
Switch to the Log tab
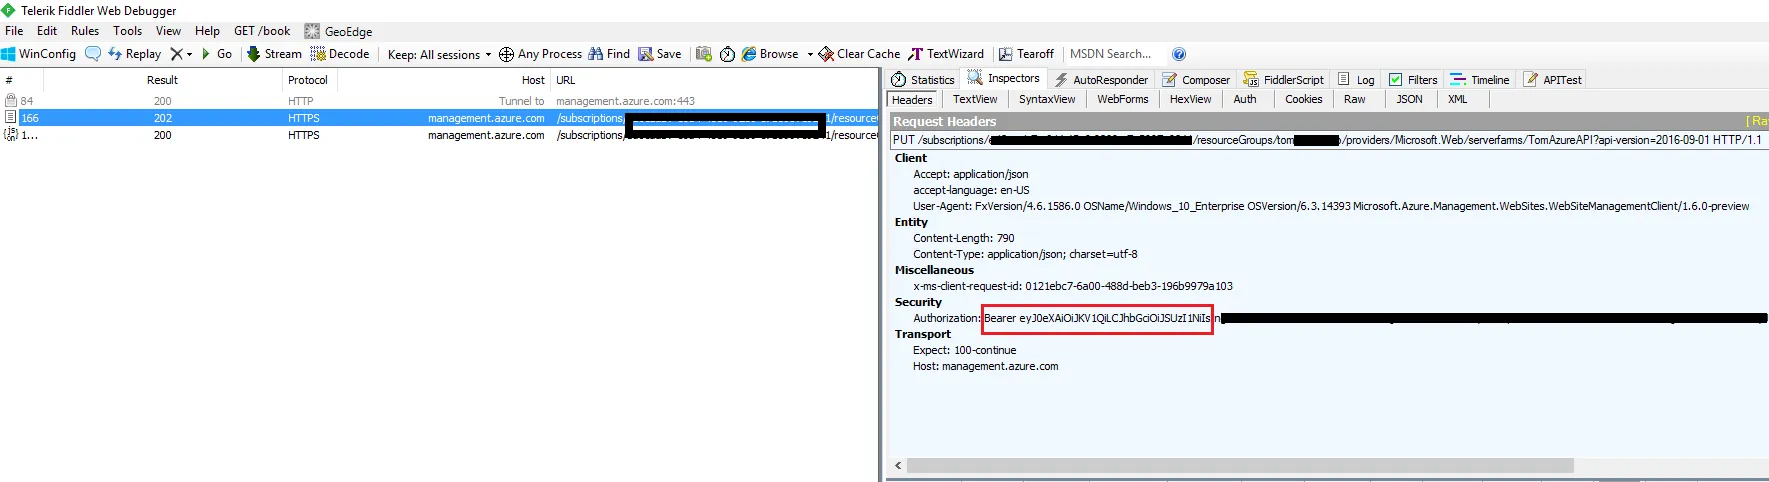click(1356, 80)
